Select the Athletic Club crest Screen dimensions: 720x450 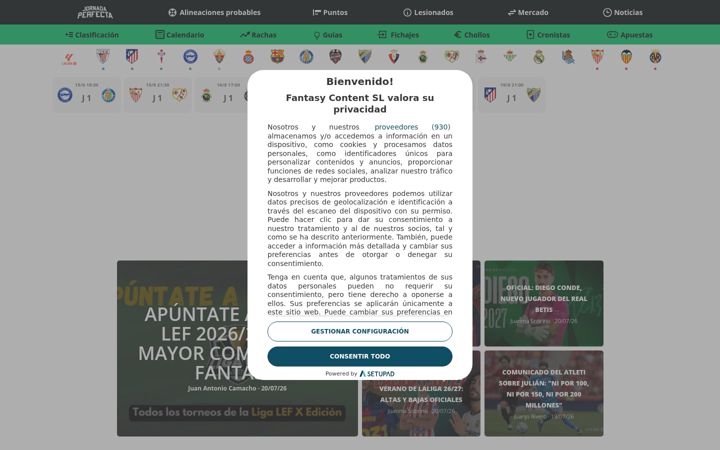coord(103,56)
